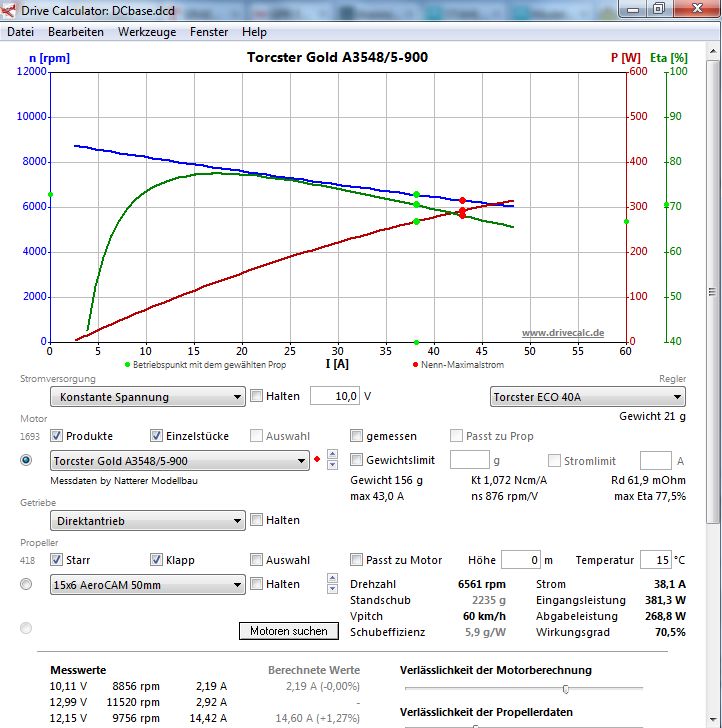722x728 pixels.
Task: Step motor selection down with arrow
Action: pos(332,465)
